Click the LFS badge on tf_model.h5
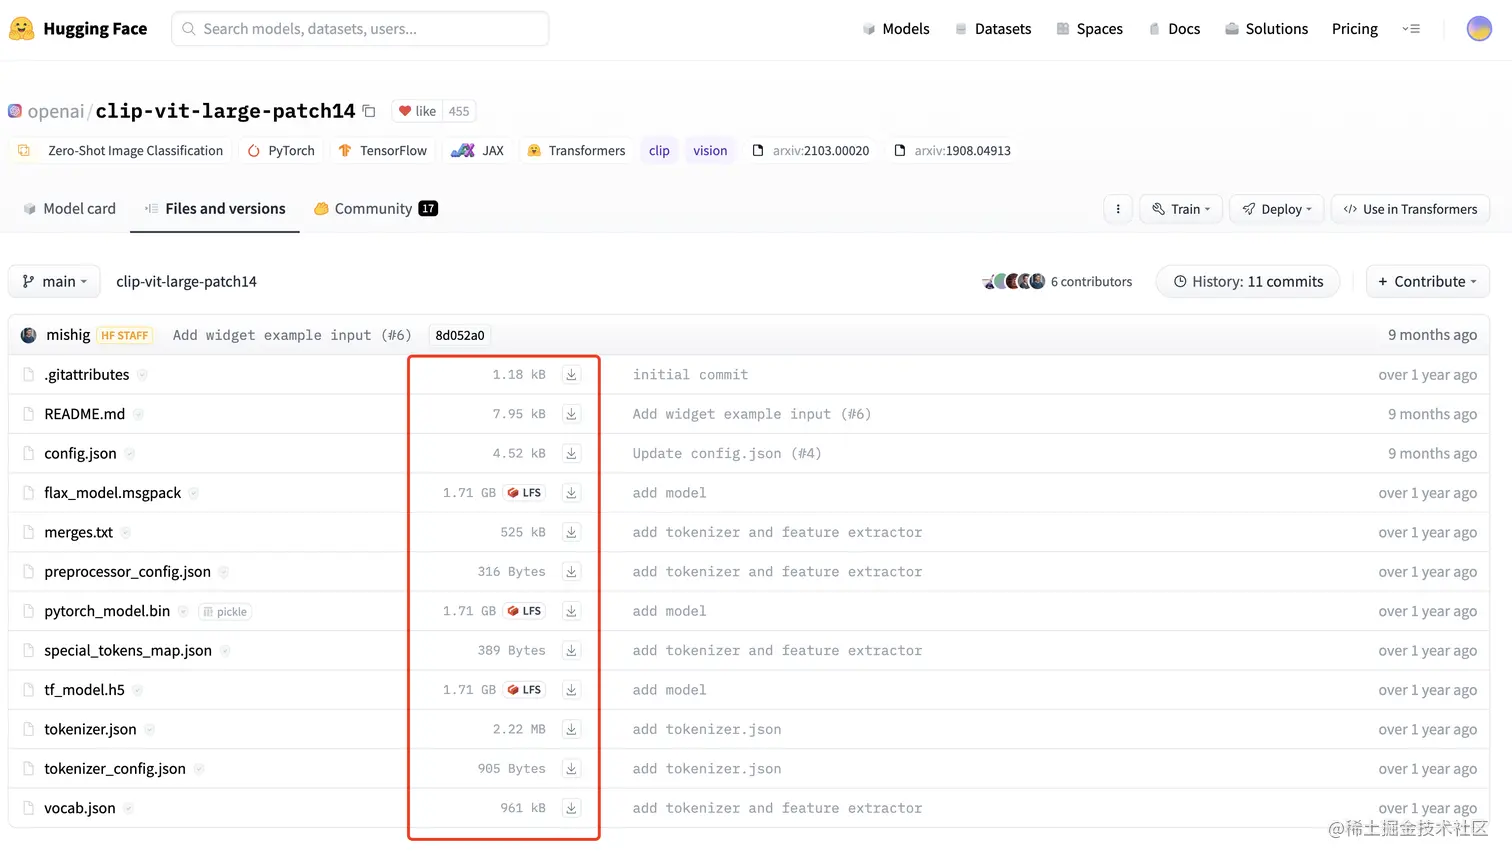1512x862 pixels. (x=524, y=690)
